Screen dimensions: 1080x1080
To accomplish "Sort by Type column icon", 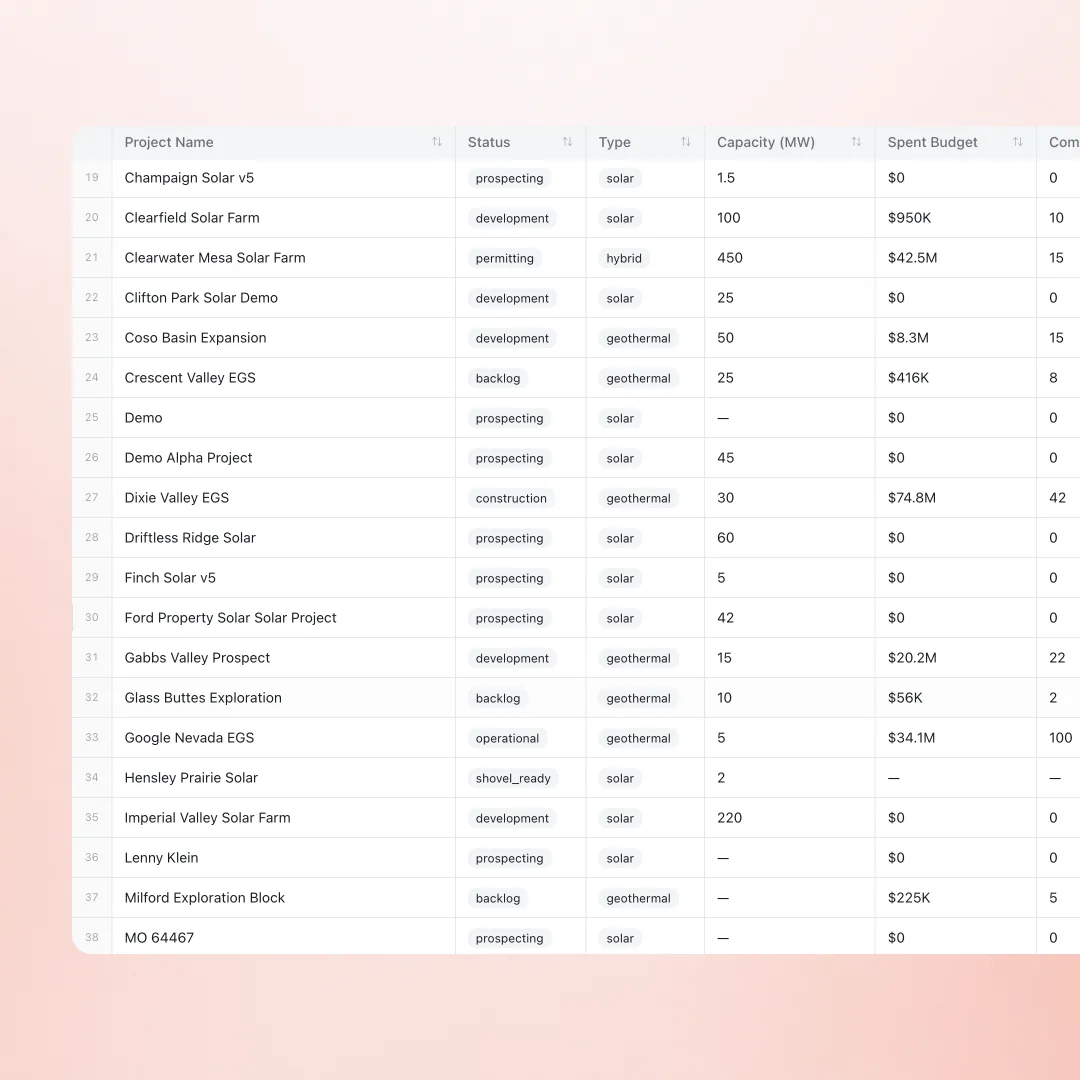I will pos(685,142).
